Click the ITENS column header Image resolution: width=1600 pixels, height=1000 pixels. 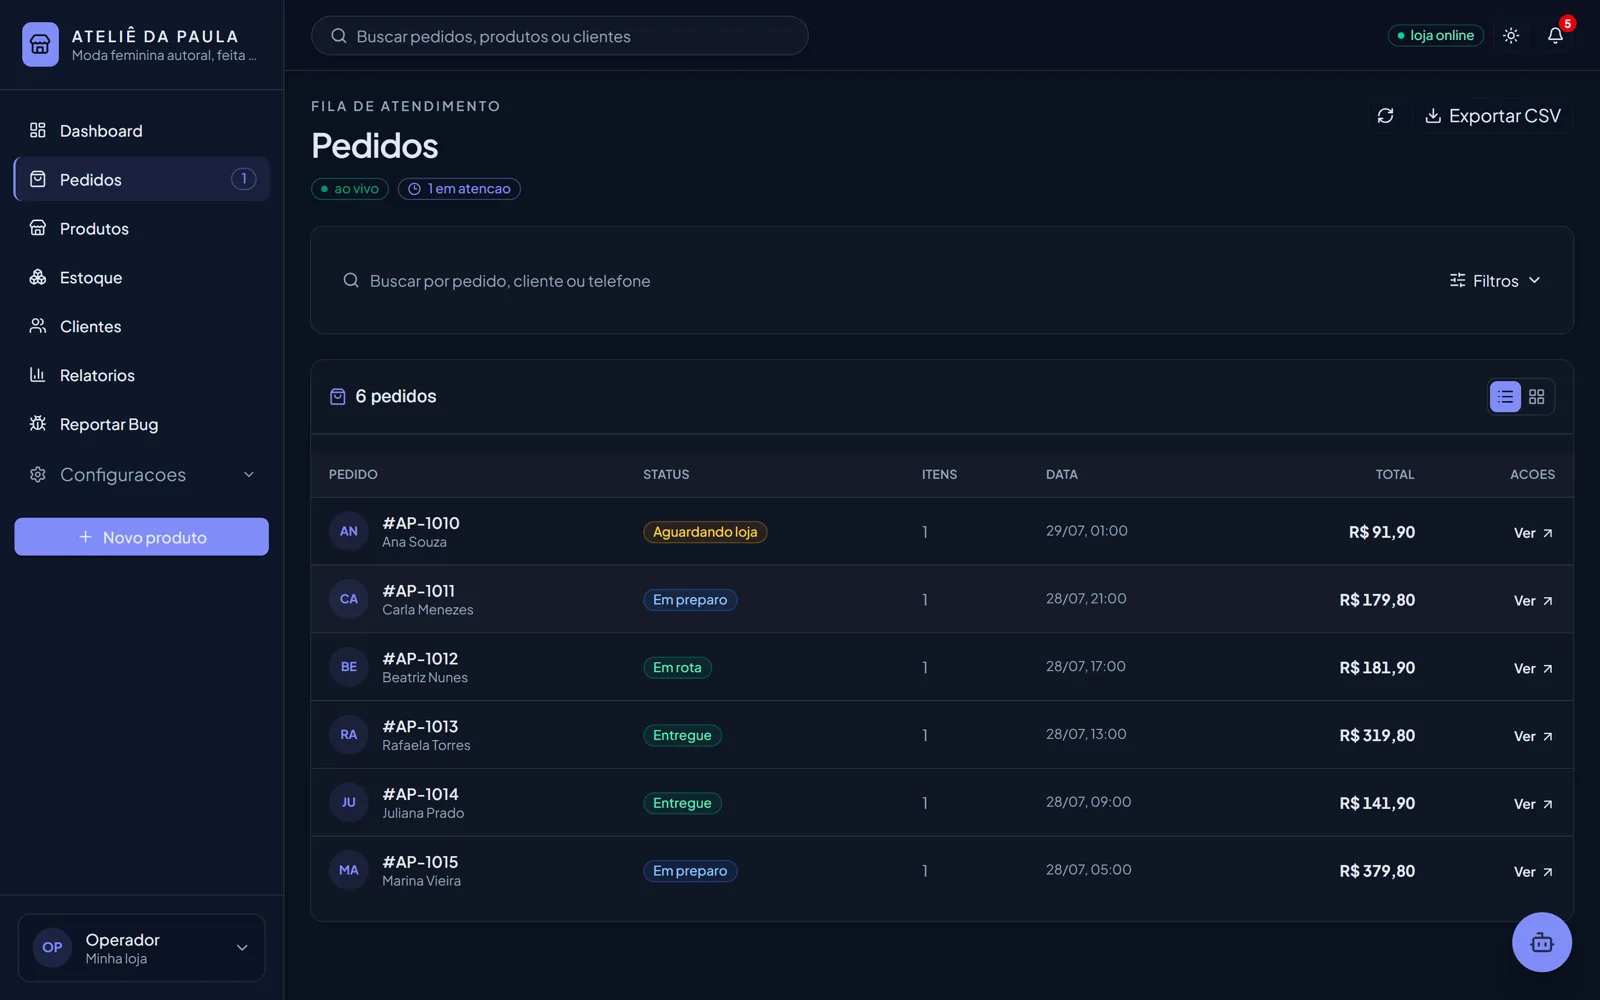coord(939,475)
